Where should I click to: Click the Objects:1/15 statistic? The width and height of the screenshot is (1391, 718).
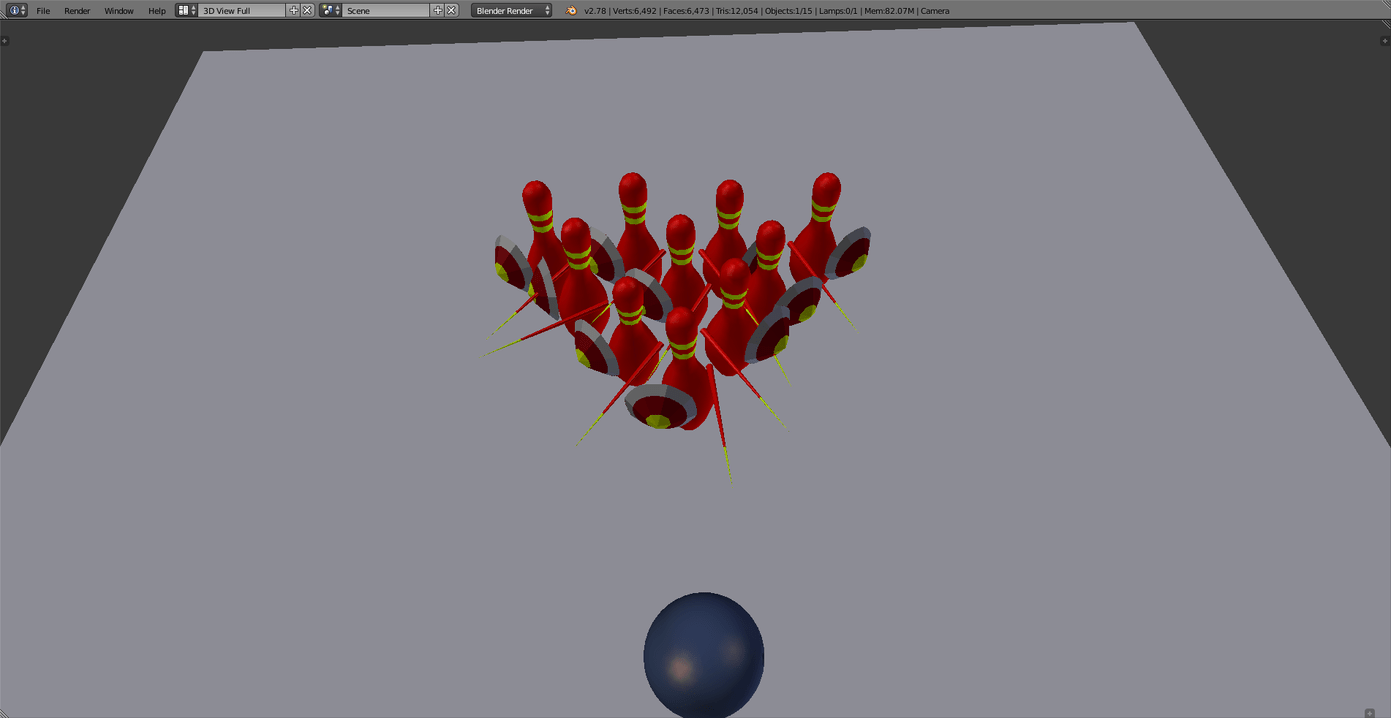[790, 11]
